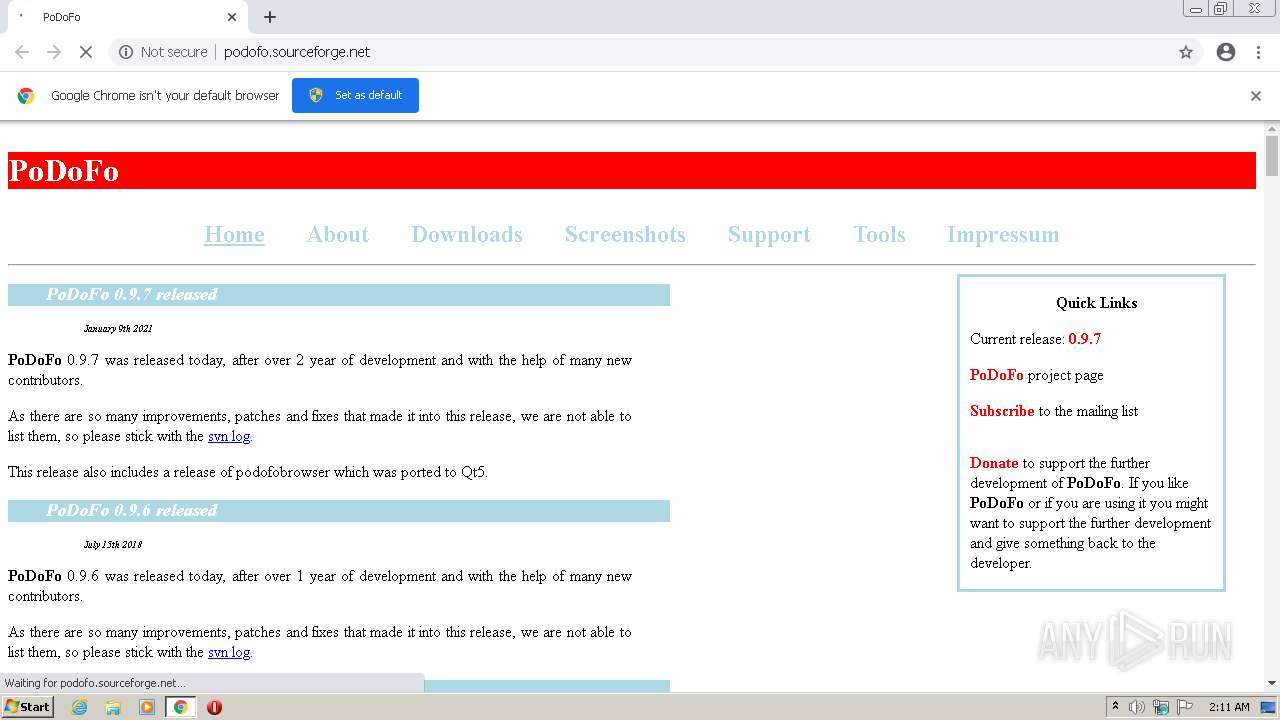Open the Screenshots navigation link

(x=625, y=234)
